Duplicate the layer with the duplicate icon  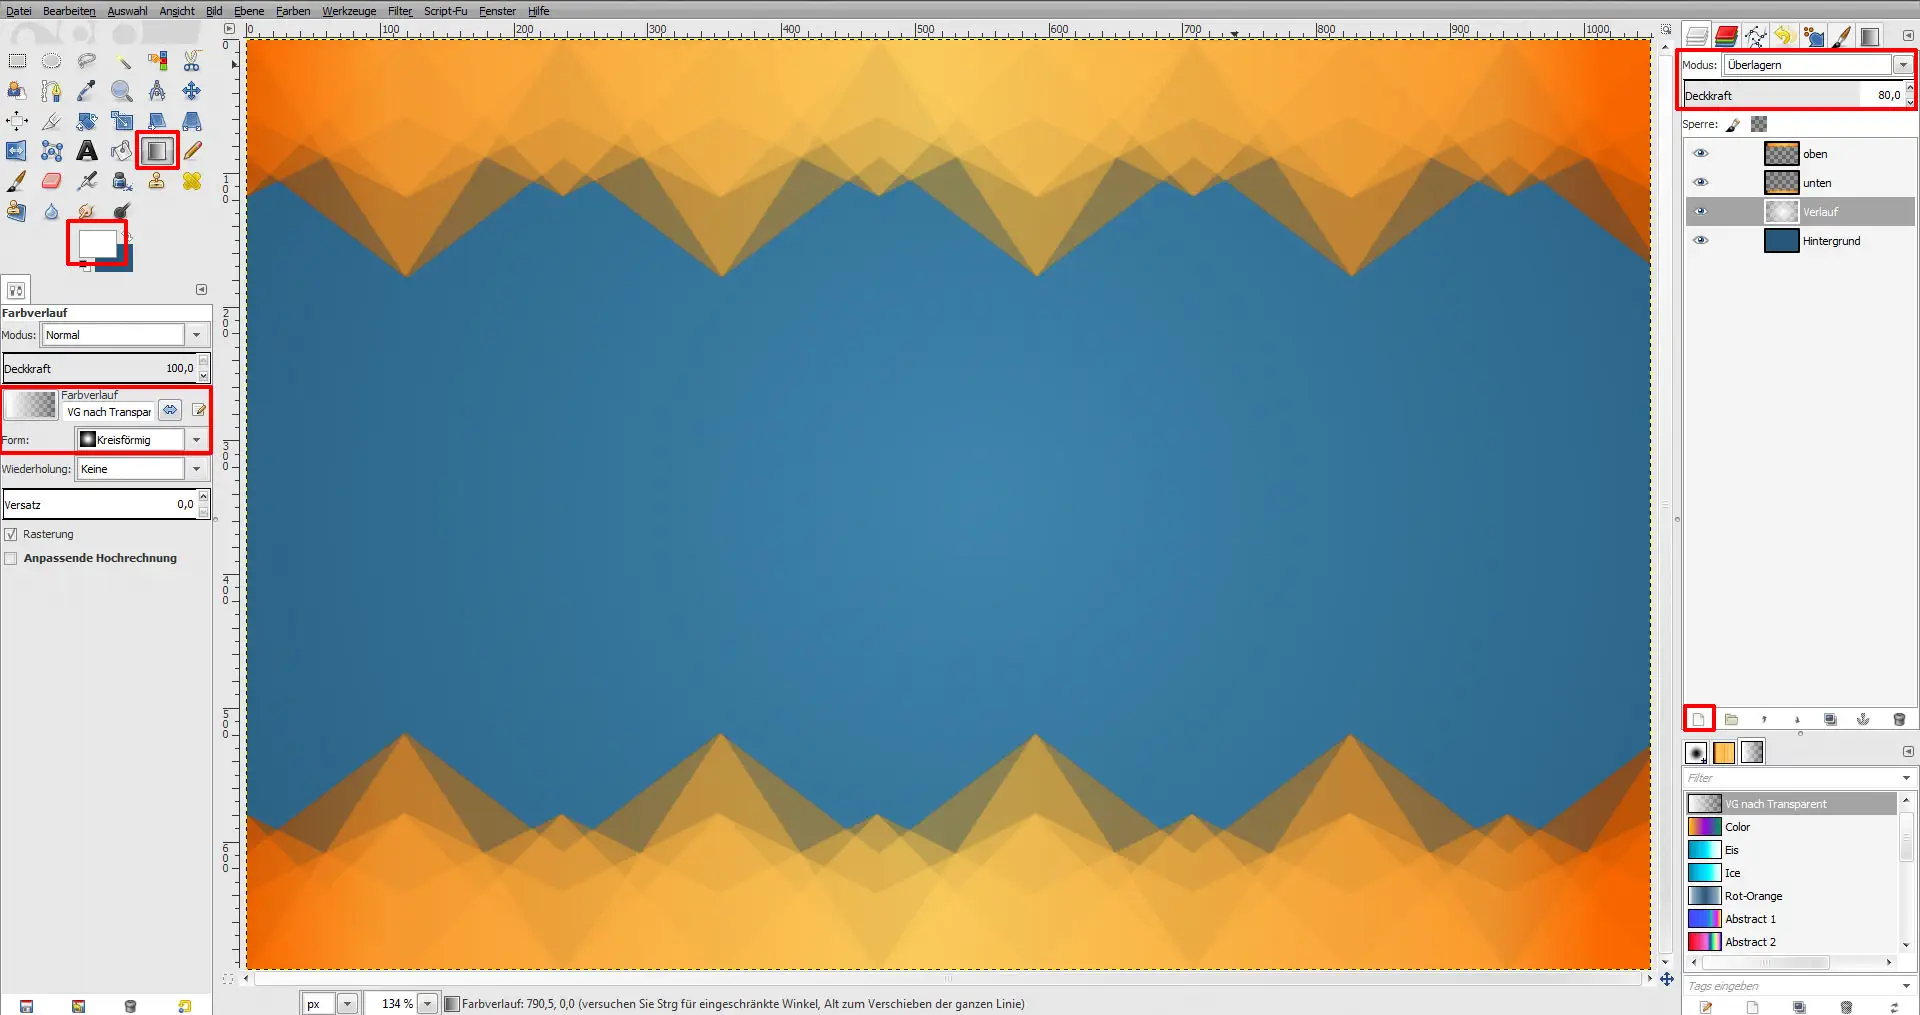point(1830,719)
